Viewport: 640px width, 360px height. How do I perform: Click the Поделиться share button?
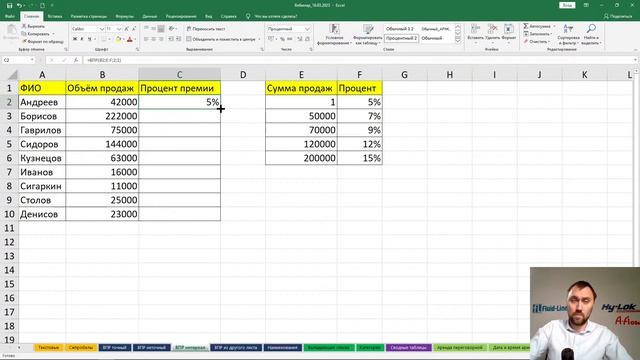[x=618, y=16]
